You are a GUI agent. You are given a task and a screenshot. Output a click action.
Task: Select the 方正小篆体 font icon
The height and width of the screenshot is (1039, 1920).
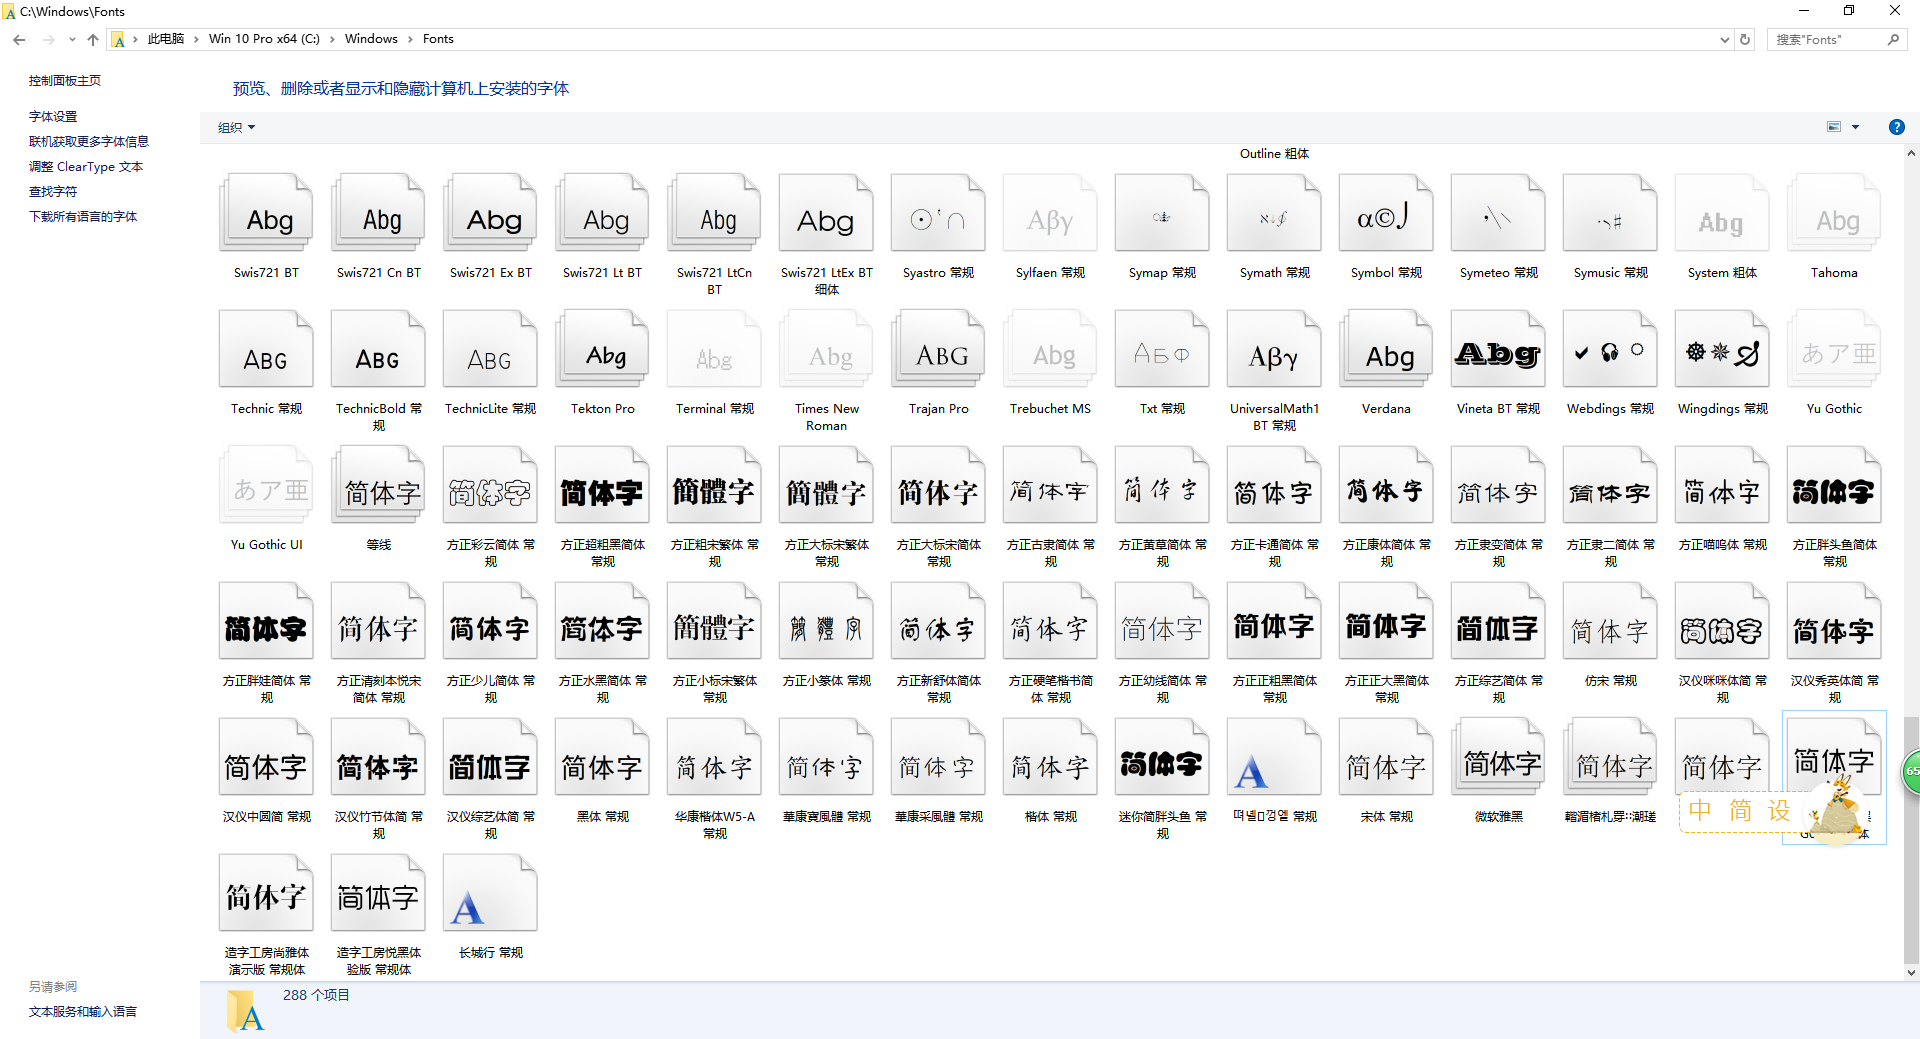click(826, 622)
